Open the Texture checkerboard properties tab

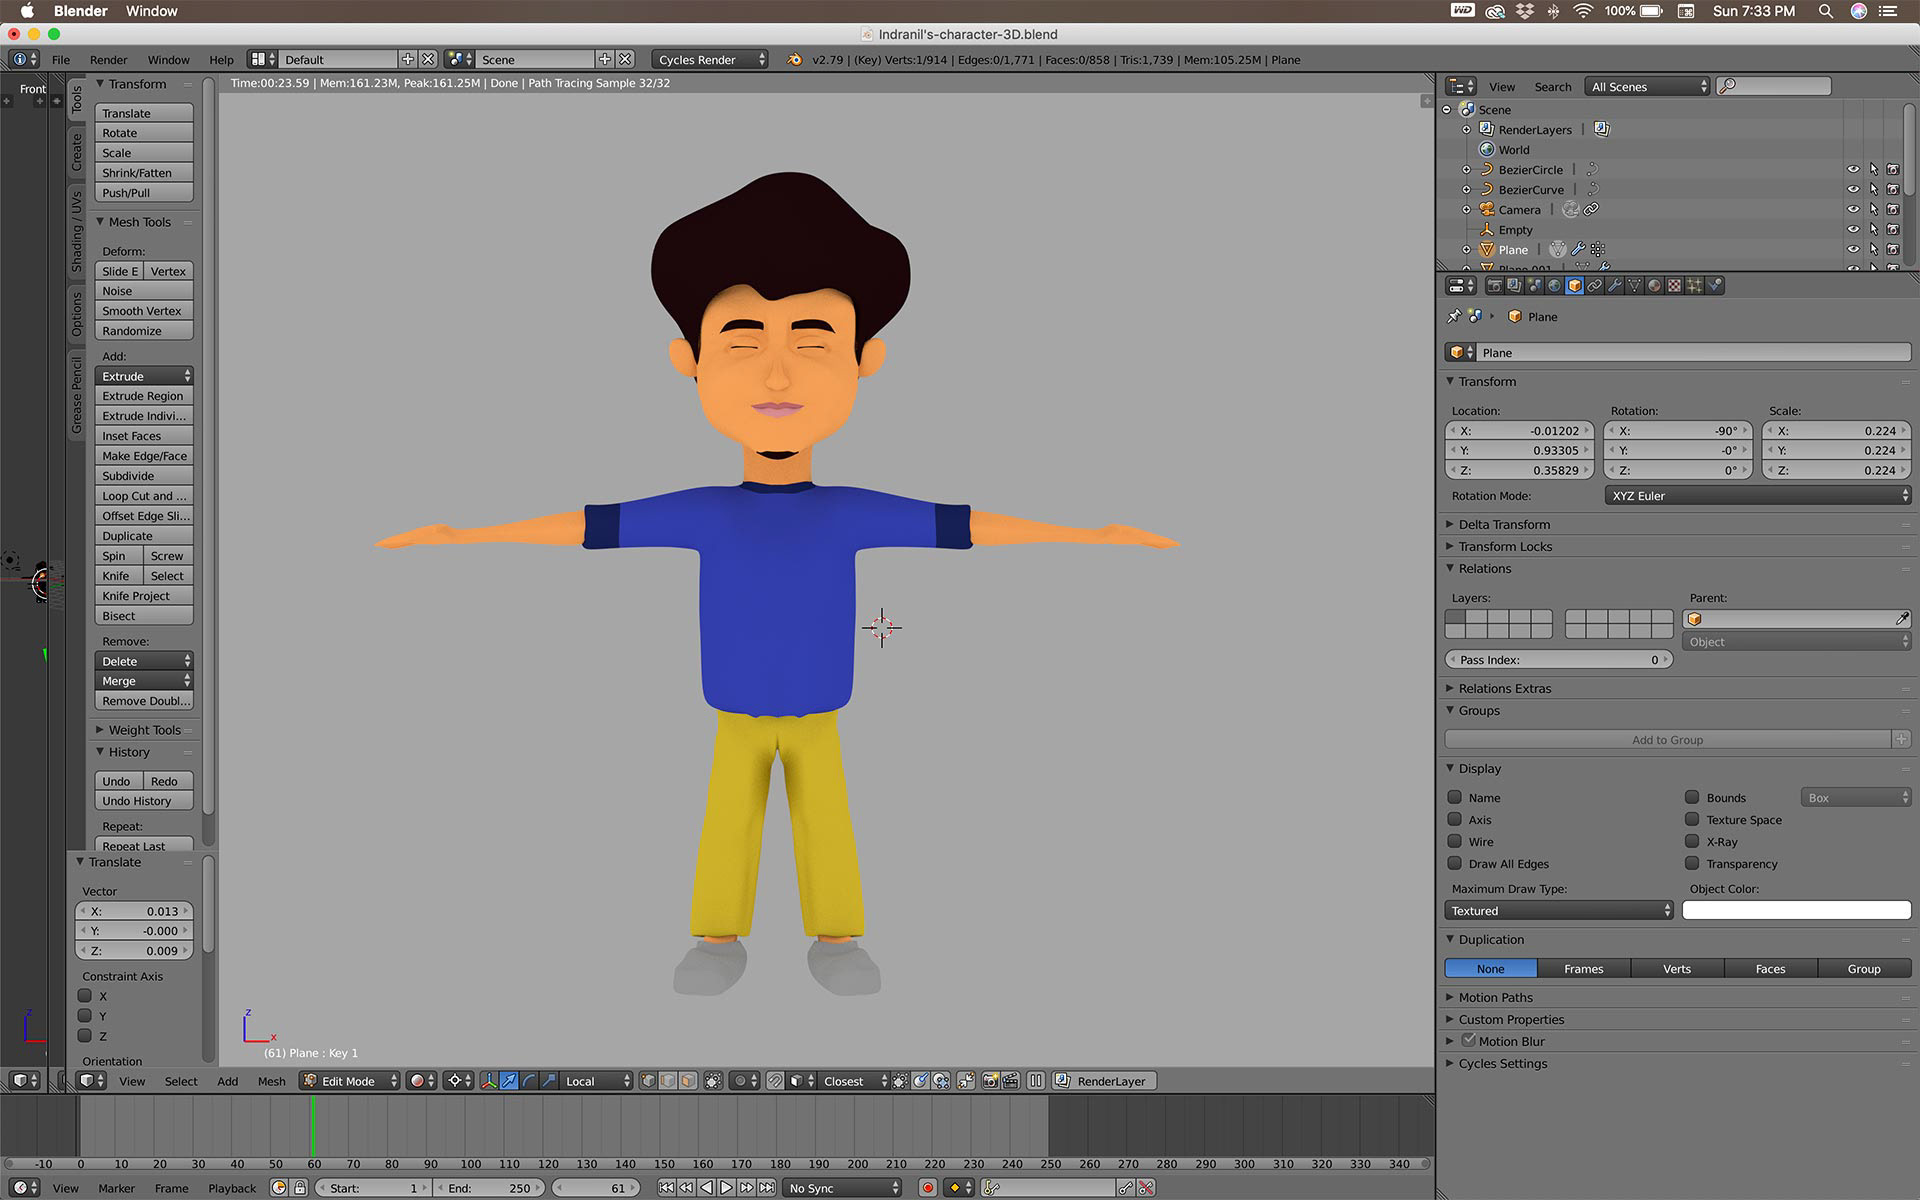[x=1674, y=285]
